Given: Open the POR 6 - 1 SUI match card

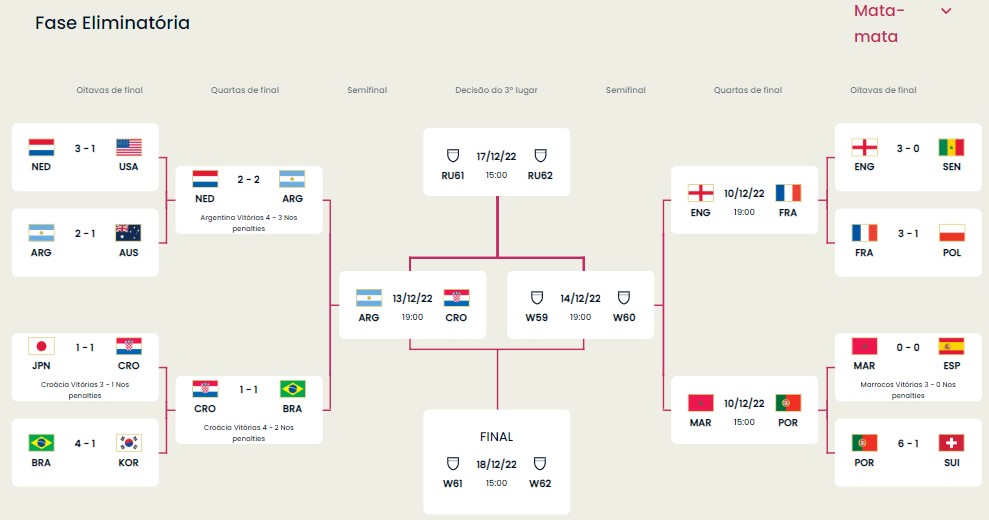Looking at the screenshot, I should tap(907, 452).
